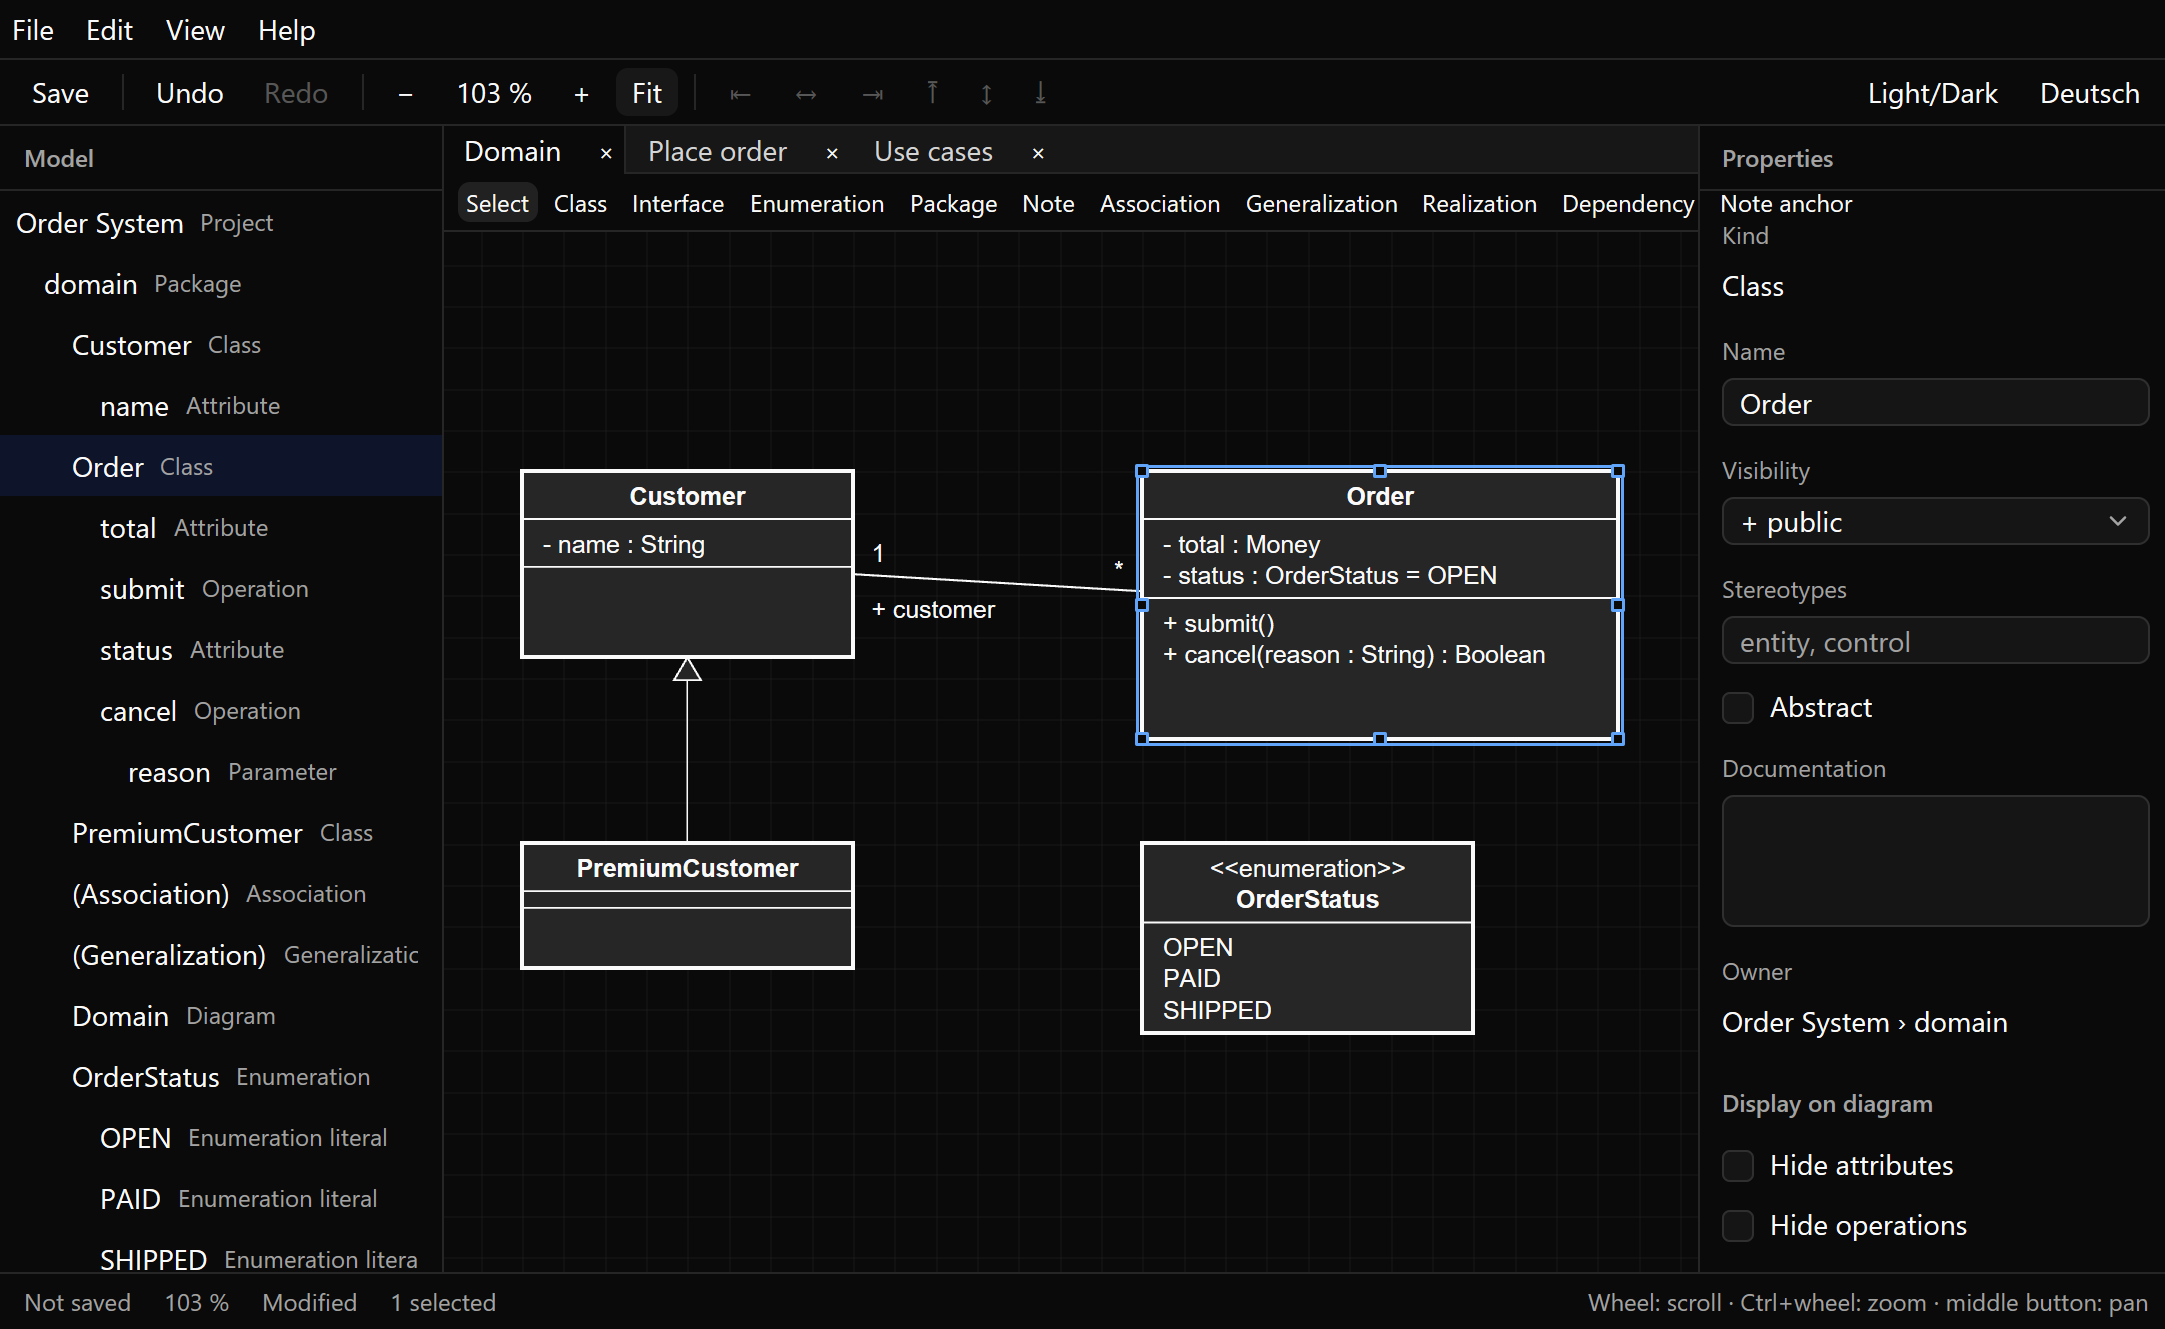
Task: Select the Class tool
Action: [580, 204]
